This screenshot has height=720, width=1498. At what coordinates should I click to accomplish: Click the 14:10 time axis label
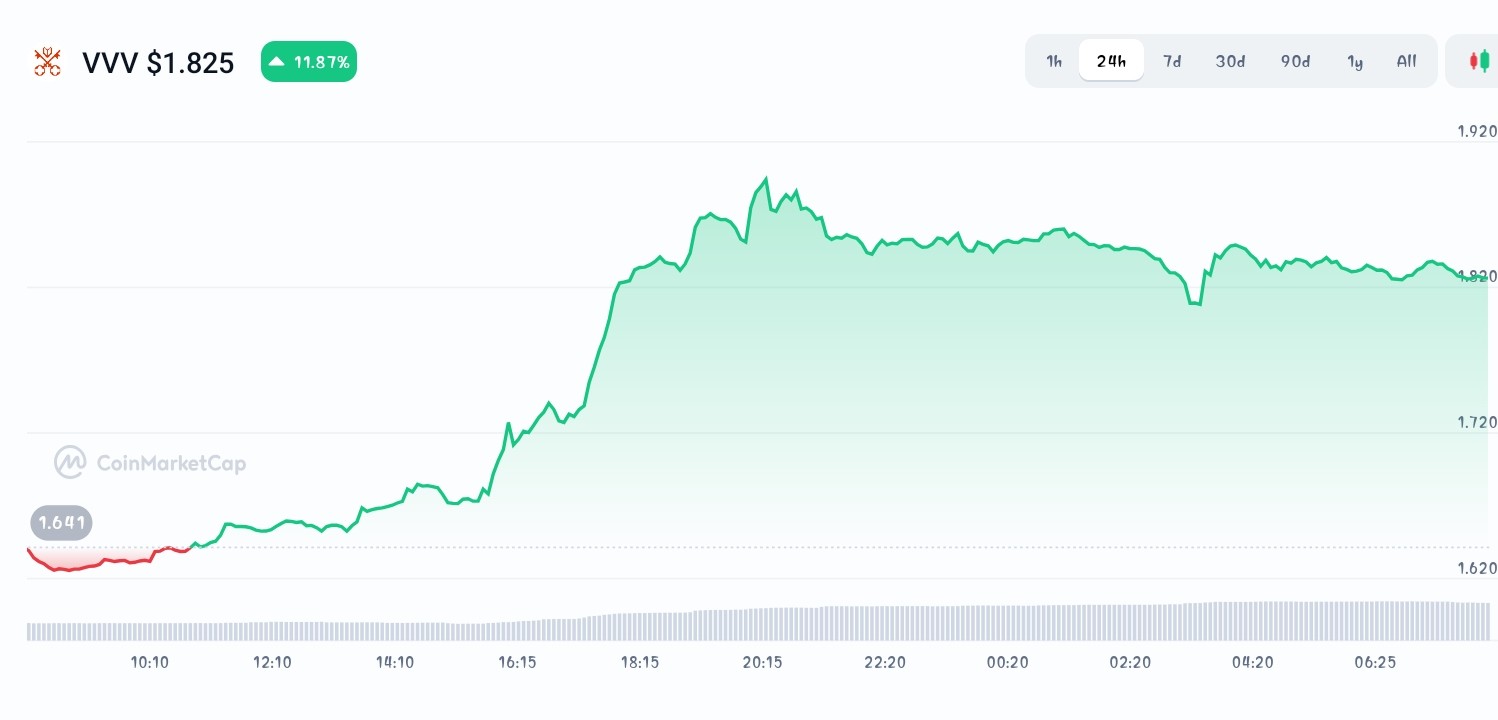tap(395, 662)
